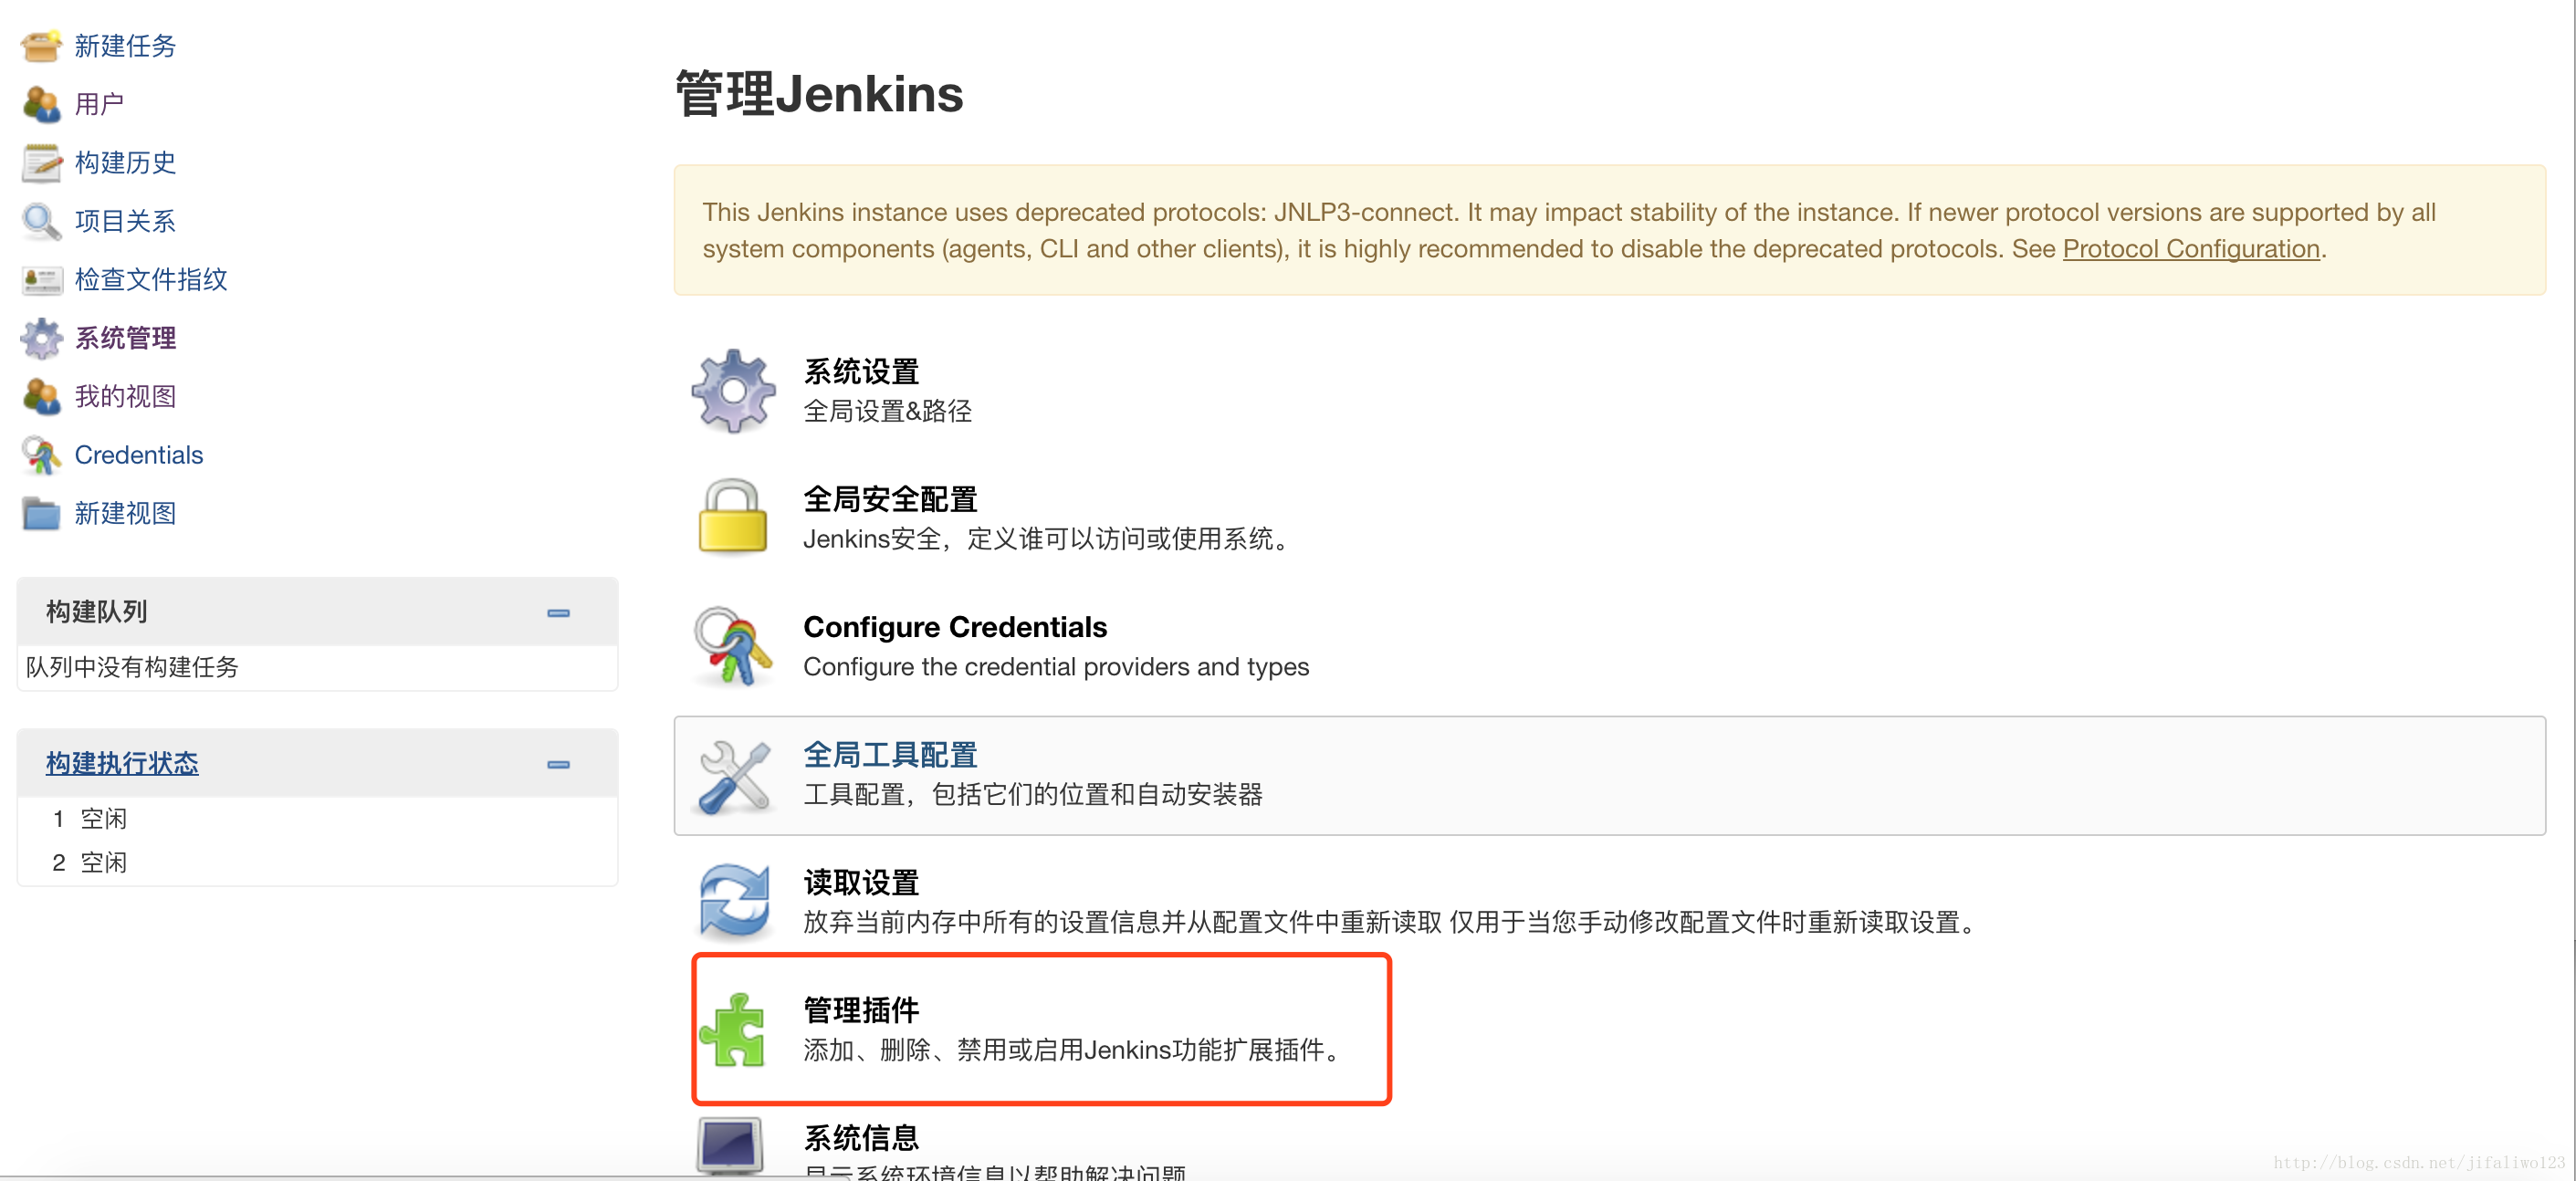Screen dimensions: 2576x1181
Task: Click the 新建视图 folder icon
Action: pos(41,513)
